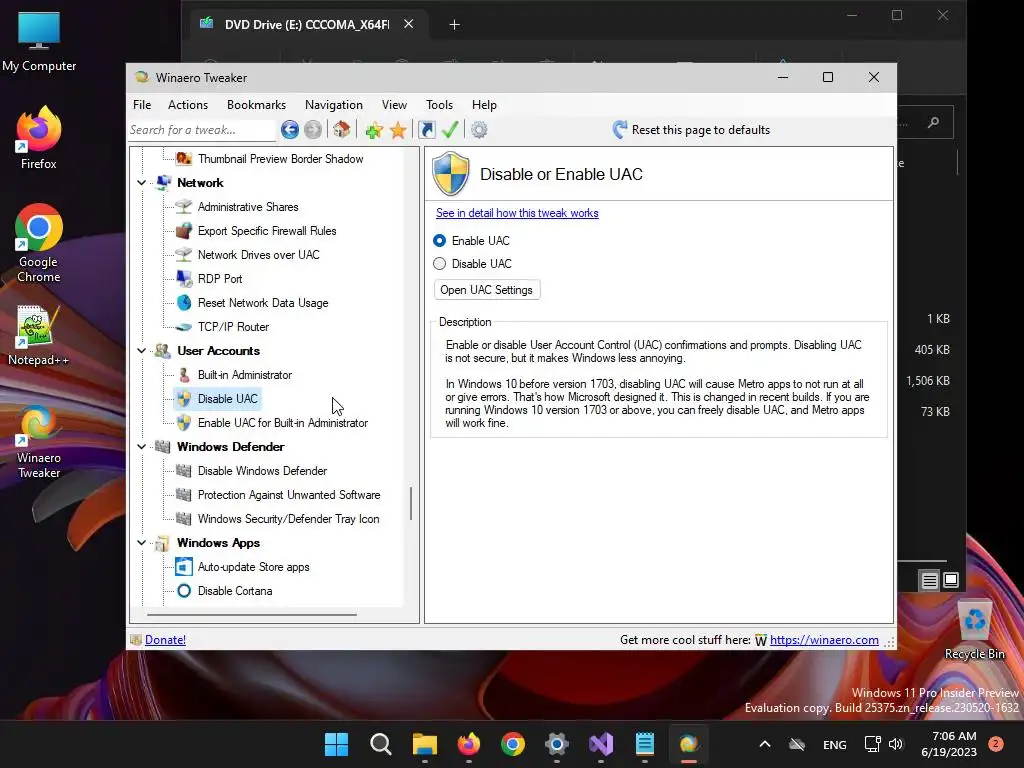Add this tweak to bookmarks icon
The height and width of the screenshot is (768, 1024).
(x=374, y=130)
